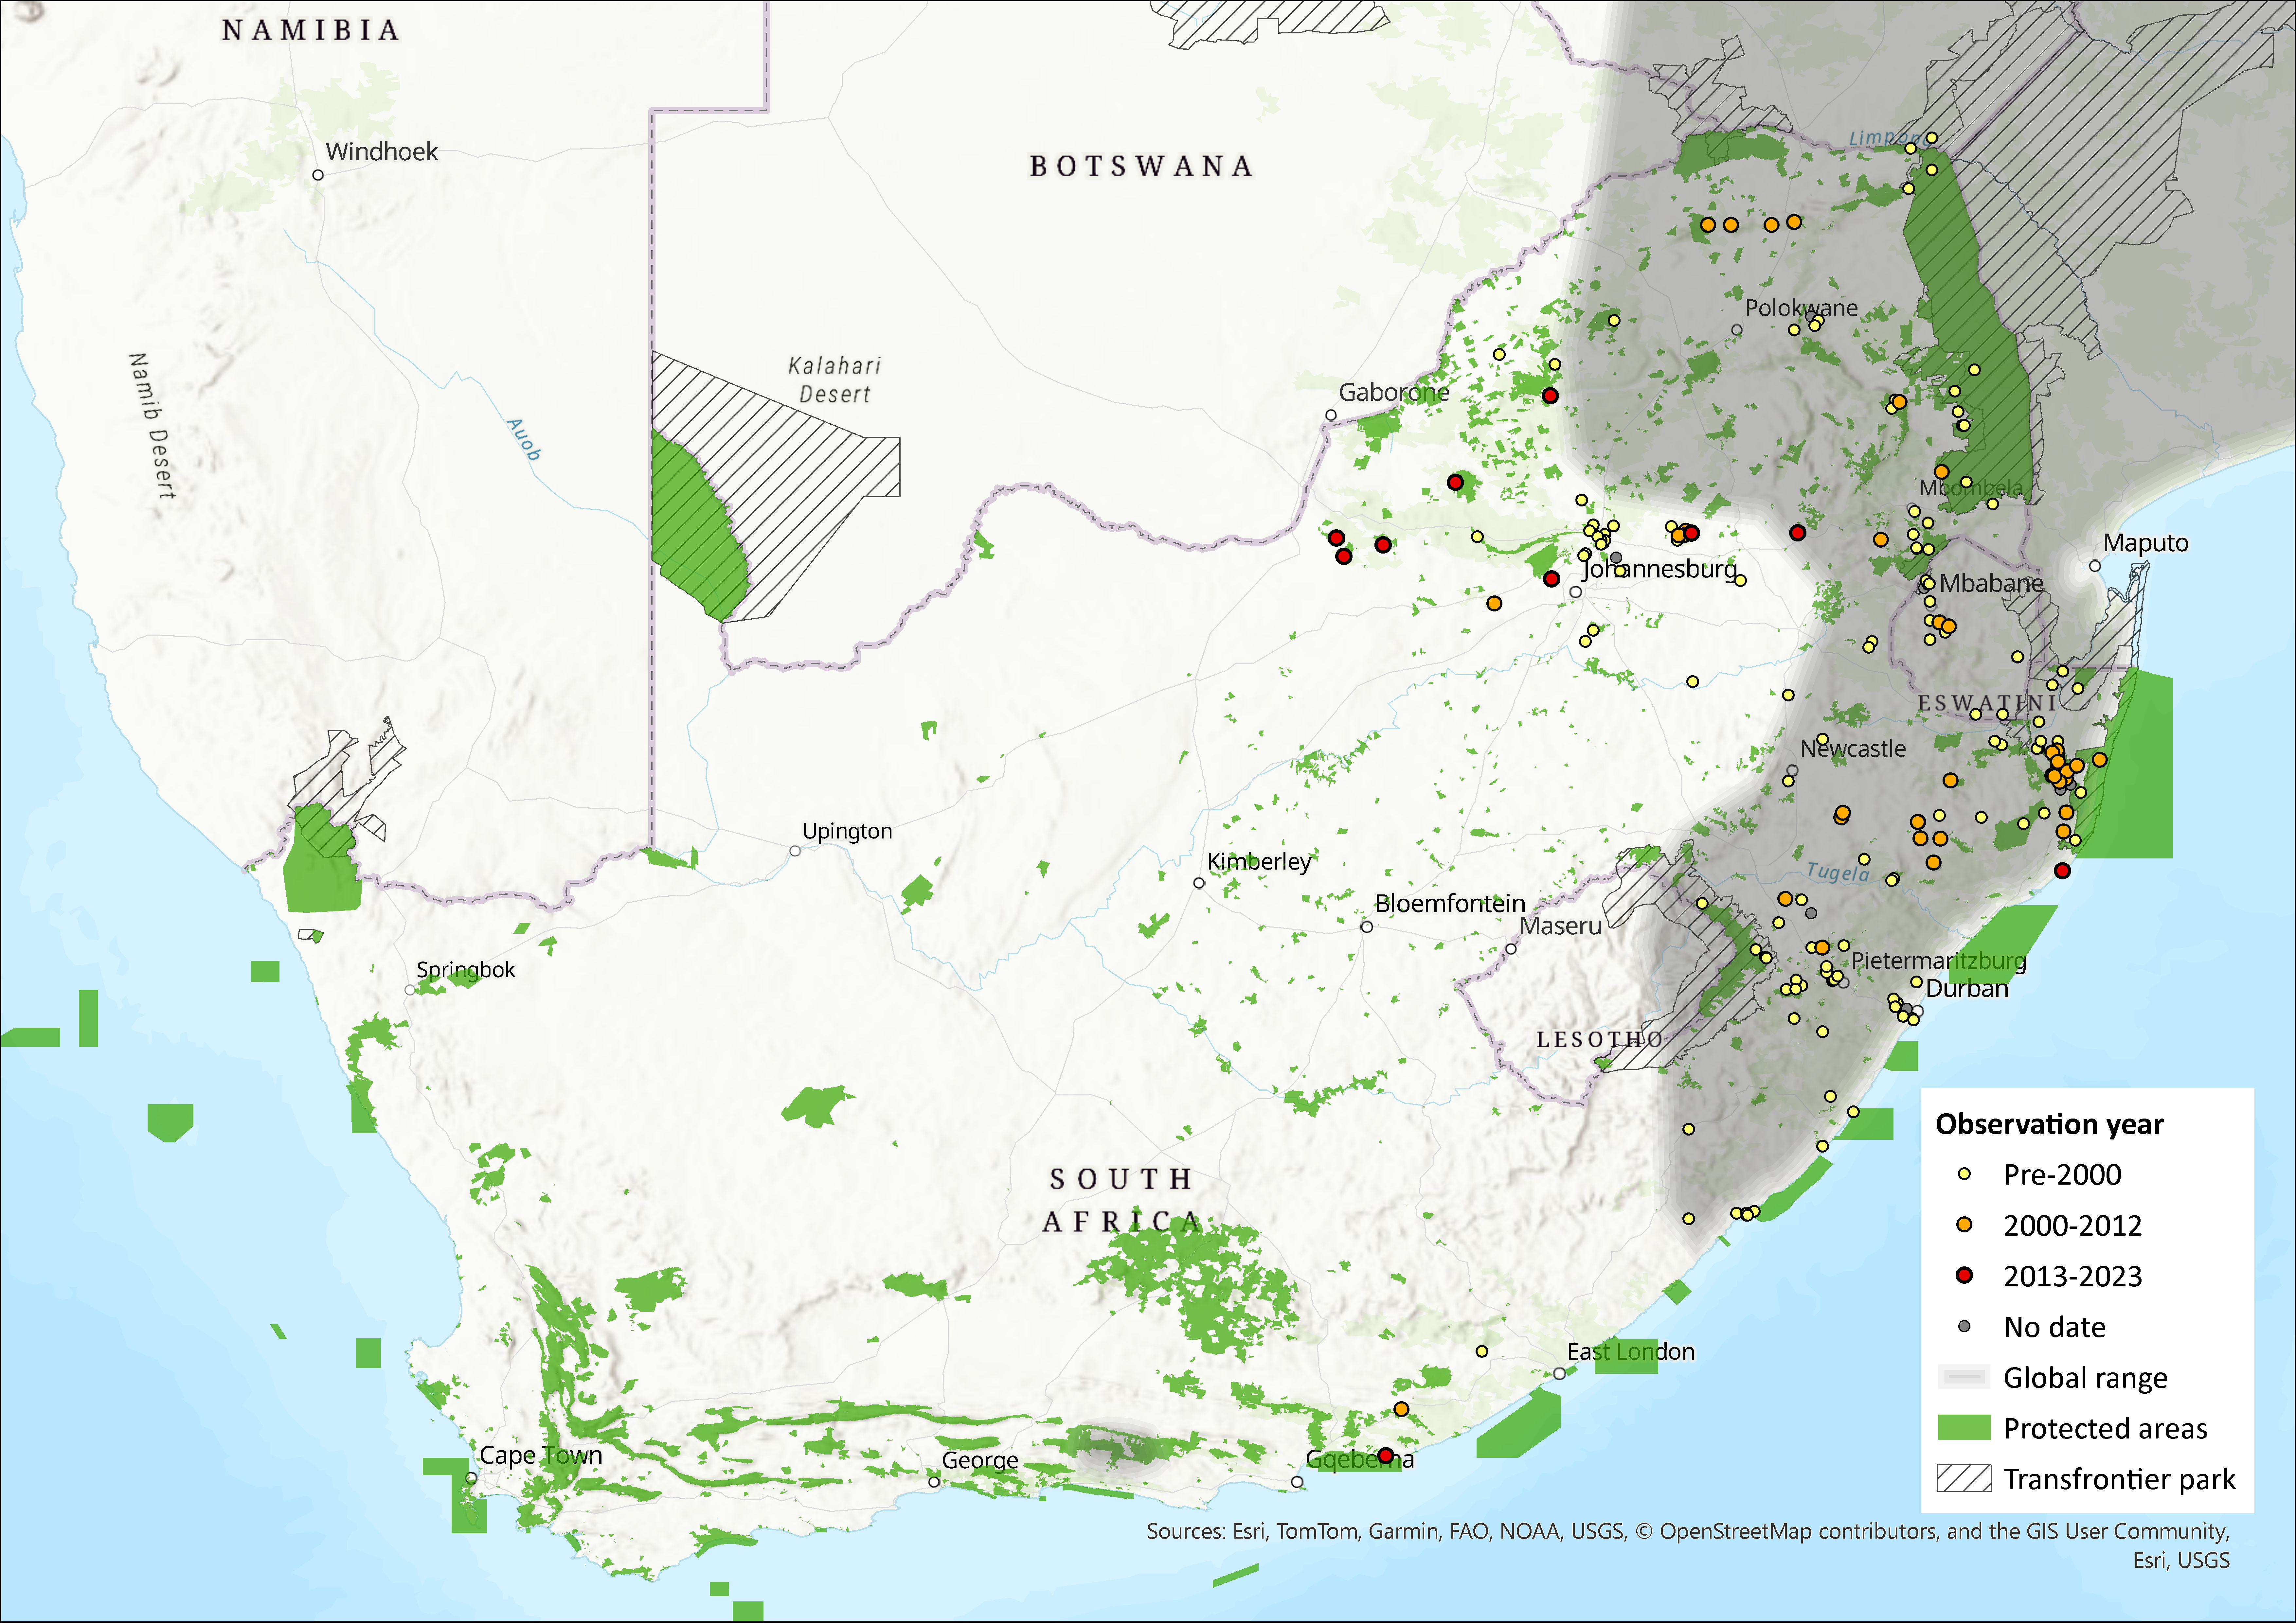2296x1623 pixels.
Task: Click the Upington city marker circle
Action: pos(795,851)
